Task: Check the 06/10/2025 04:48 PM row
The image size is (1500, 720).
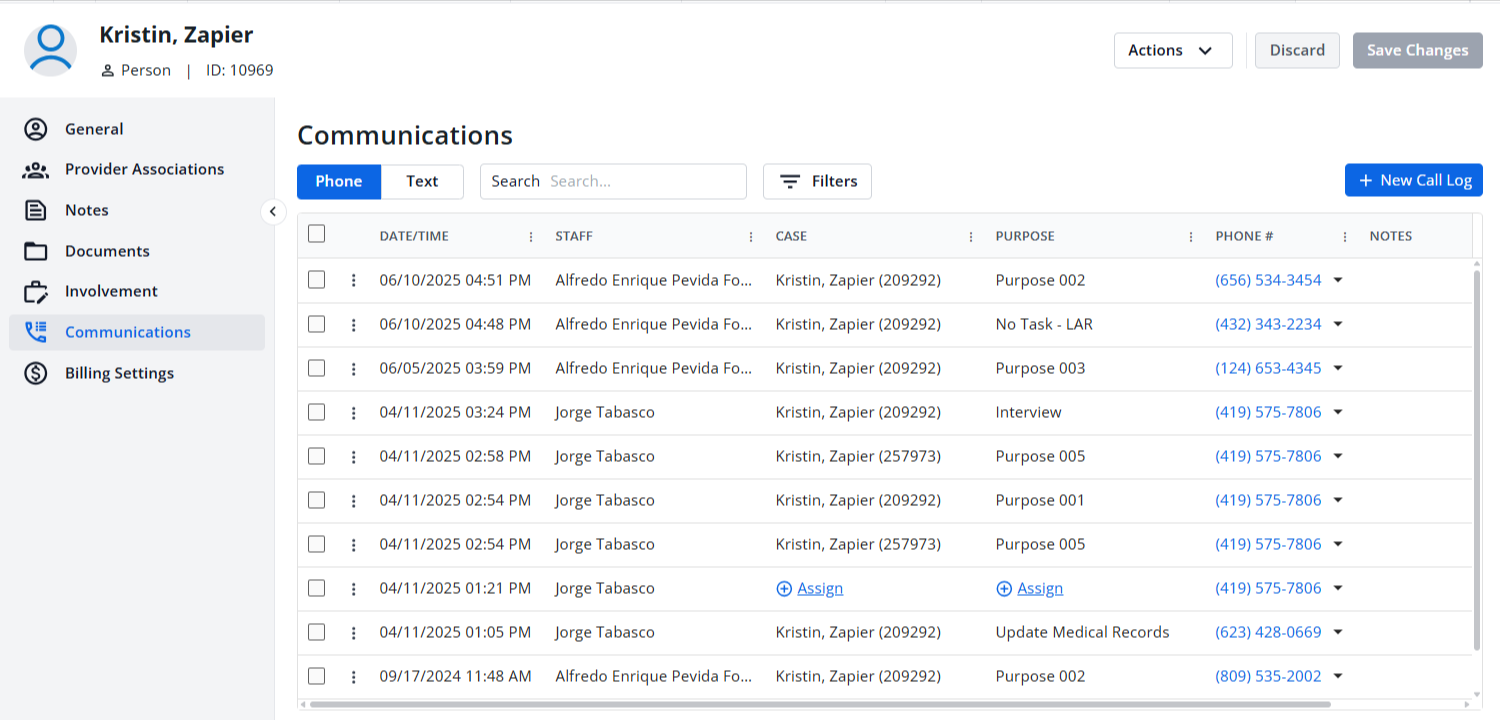Action: click(317, 324)
